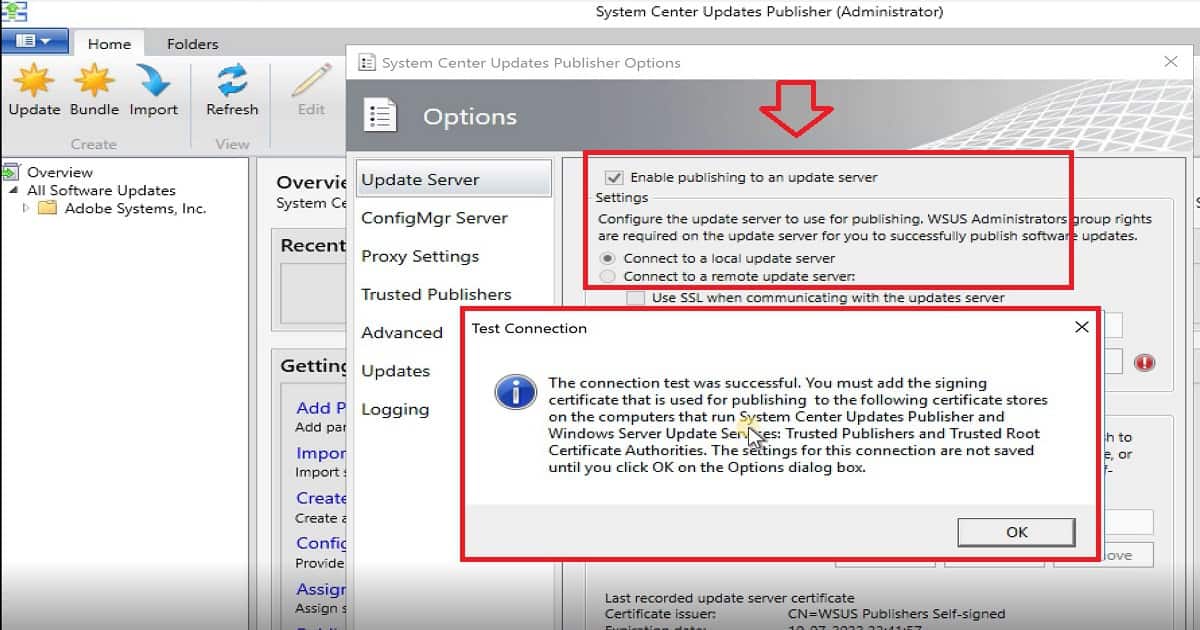This screenshot has height=630, width=1200.
Task: Refresh the view using the Refresh icon
Action: pyautogui.click(x=232, y=80)
